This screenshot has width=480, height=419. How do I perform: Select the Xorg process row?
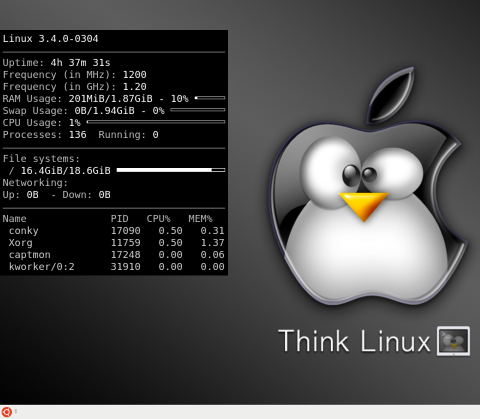click(113, 243)
